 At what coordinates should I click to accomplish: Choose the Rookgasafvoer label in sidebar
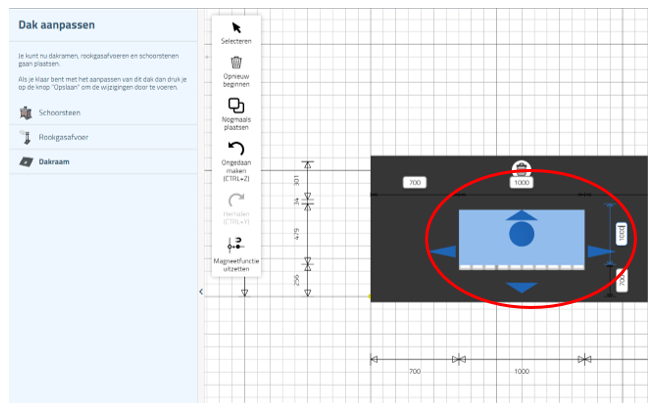point(62,136)
